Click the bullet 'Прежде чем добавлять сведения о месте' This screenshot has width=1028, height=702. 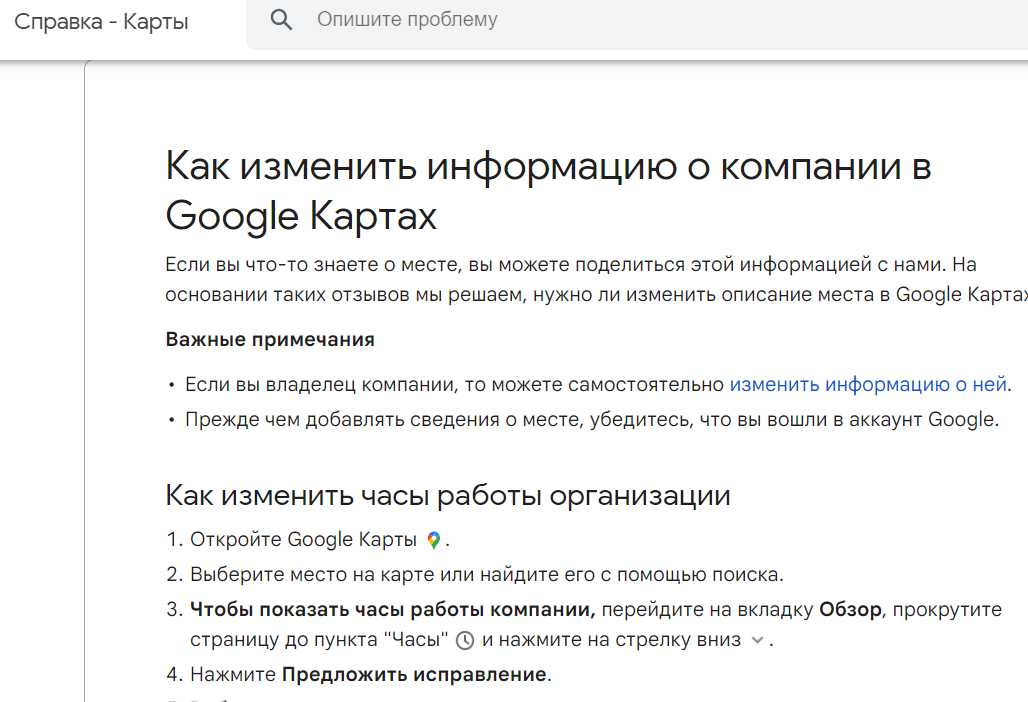pos(592,419)
